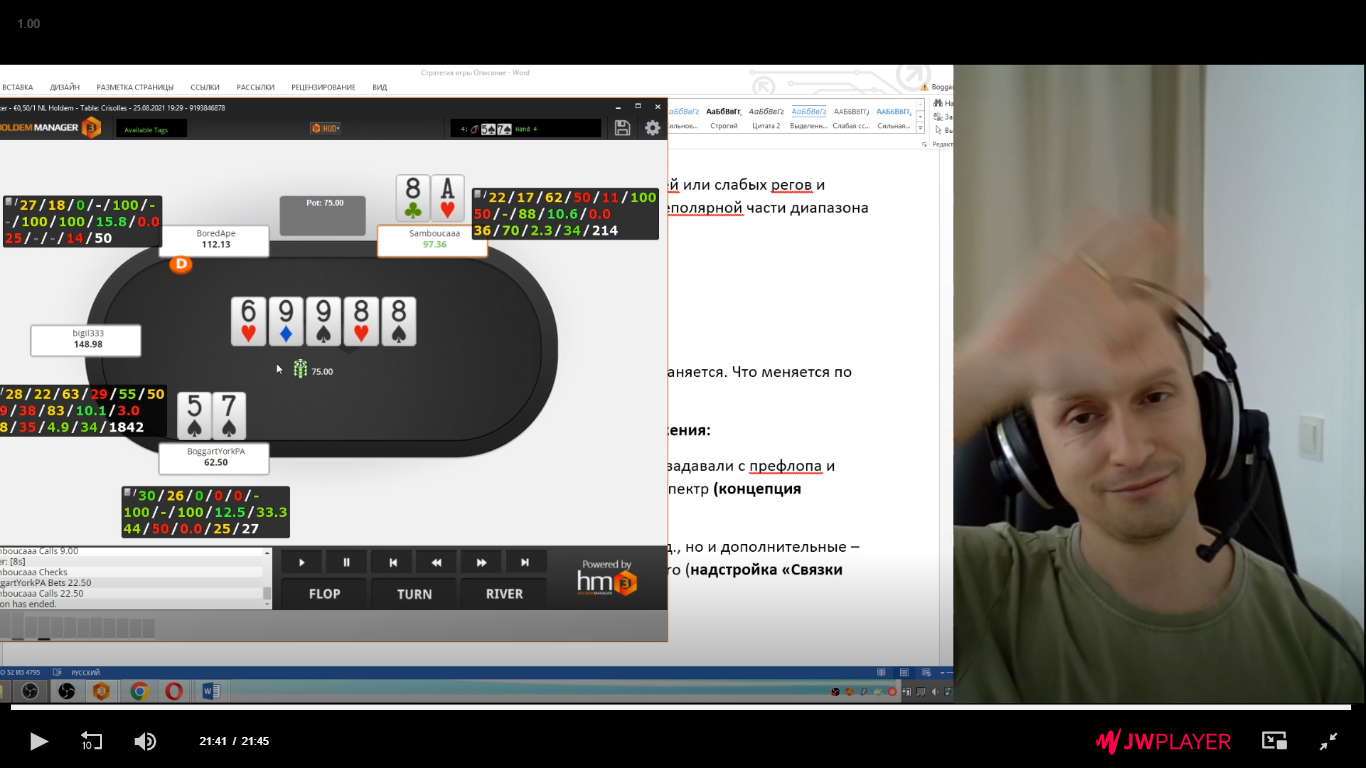This screenshot has width=1366, height=768.
Task: Click the bigil333 player box
Action: pyautogui.click(x=87, y=339)
